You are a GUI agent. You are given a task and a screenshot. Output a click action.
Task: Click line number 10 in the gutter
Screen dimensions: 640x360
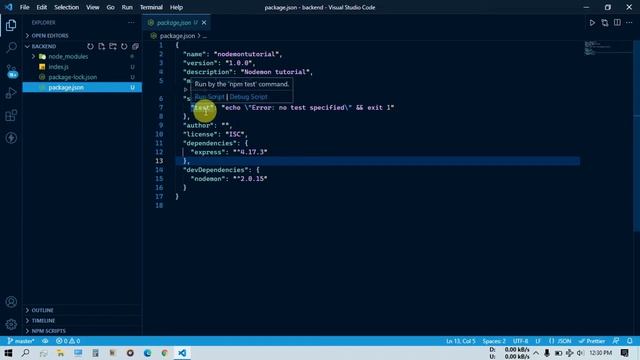tap(159, 134)
